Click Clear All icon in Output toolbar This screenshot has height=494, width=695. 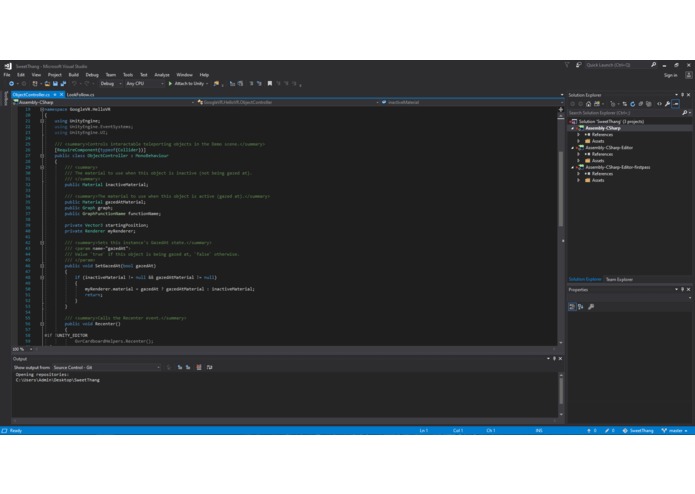(199, 367)
